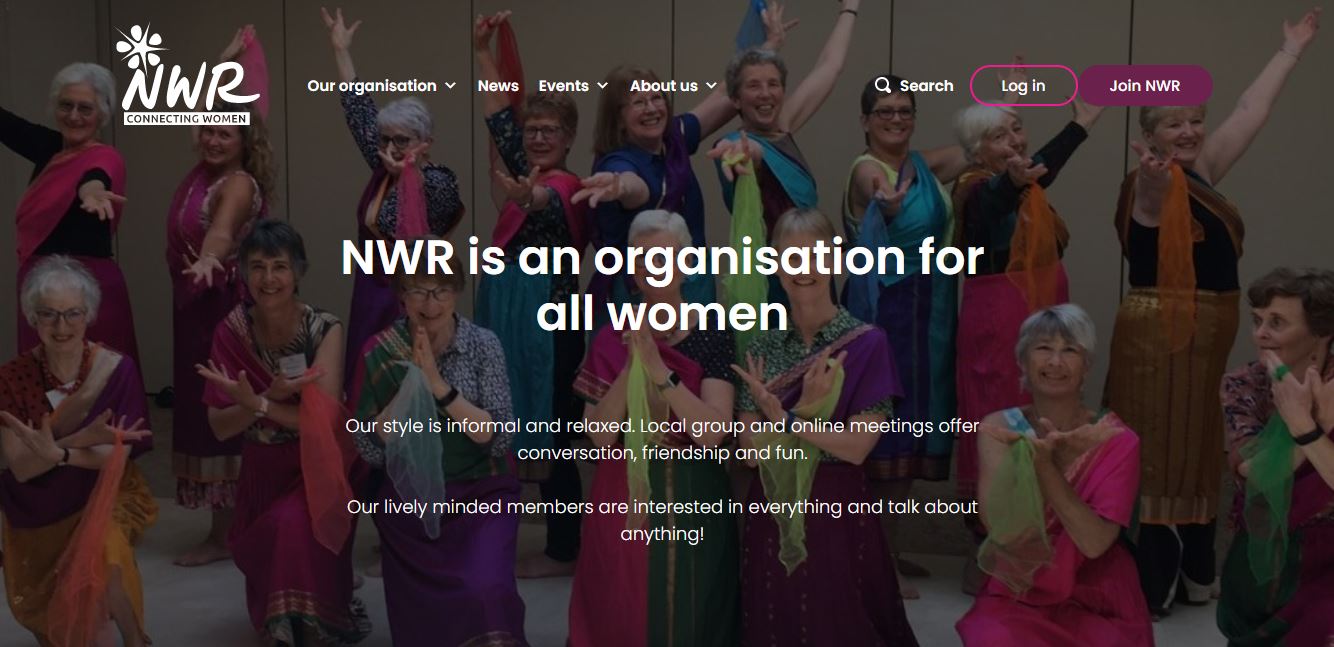The image size is (1334, 647).
Task: Click the lively minded members paragraph
Action: point(662,520)
